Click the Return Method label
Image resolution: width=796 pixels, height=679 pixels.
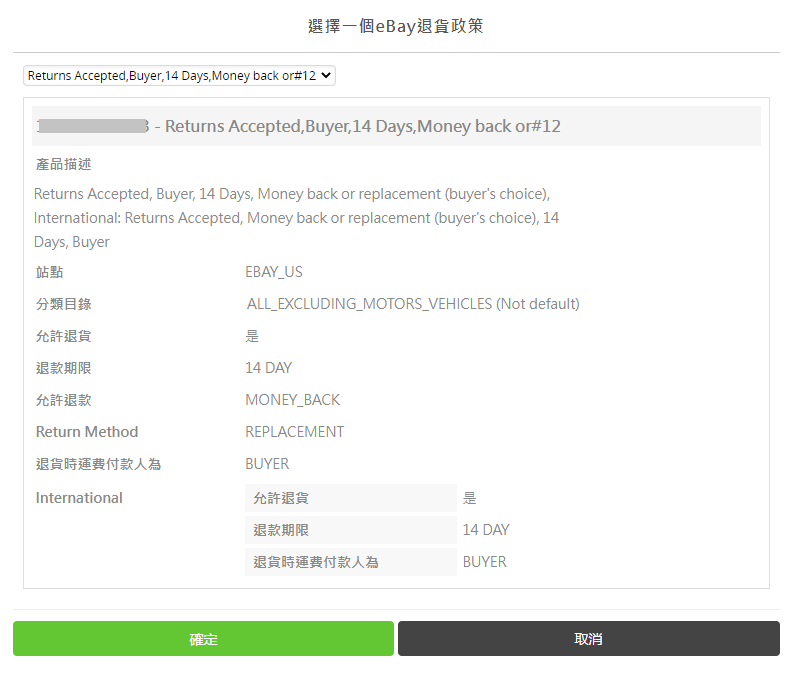(x=87, y=432)
